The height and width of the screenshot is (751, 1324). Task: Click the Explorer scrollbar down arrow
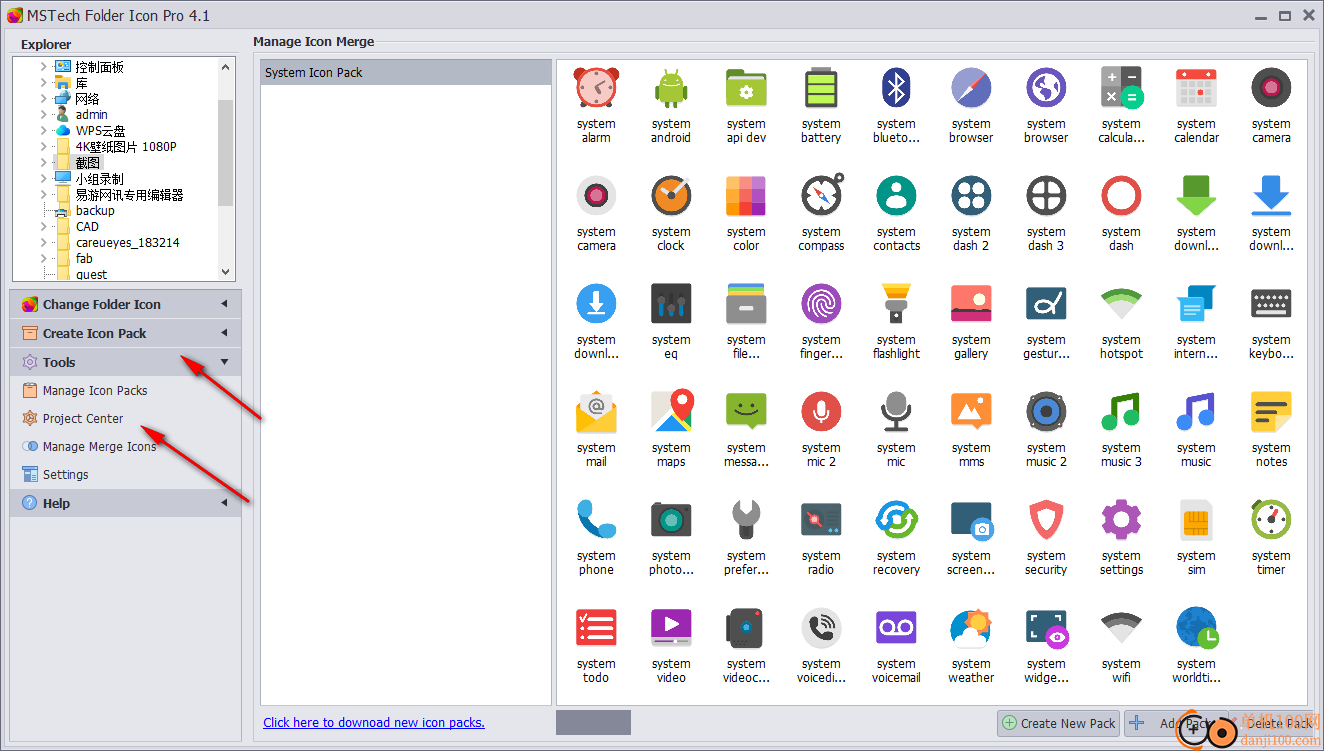click(x=226, y=272)
